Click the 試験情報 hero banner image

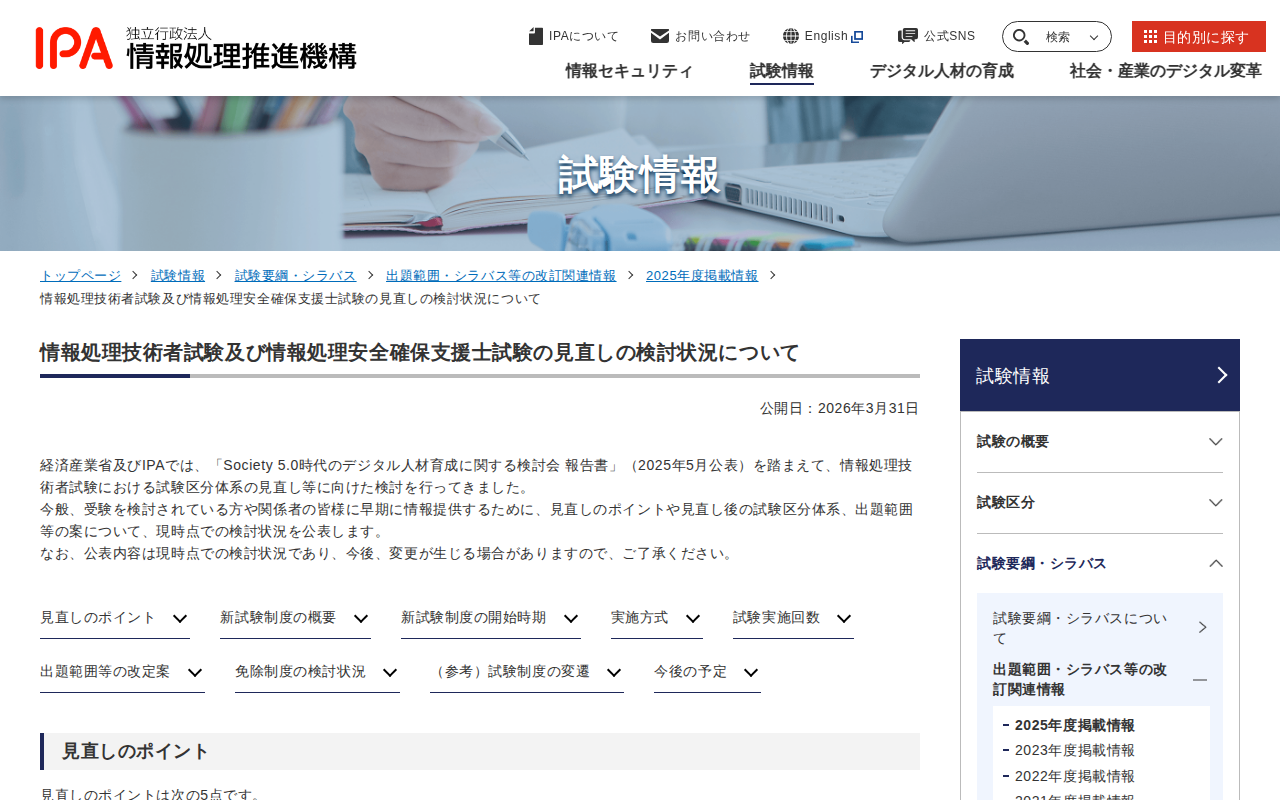coord(640,174)
